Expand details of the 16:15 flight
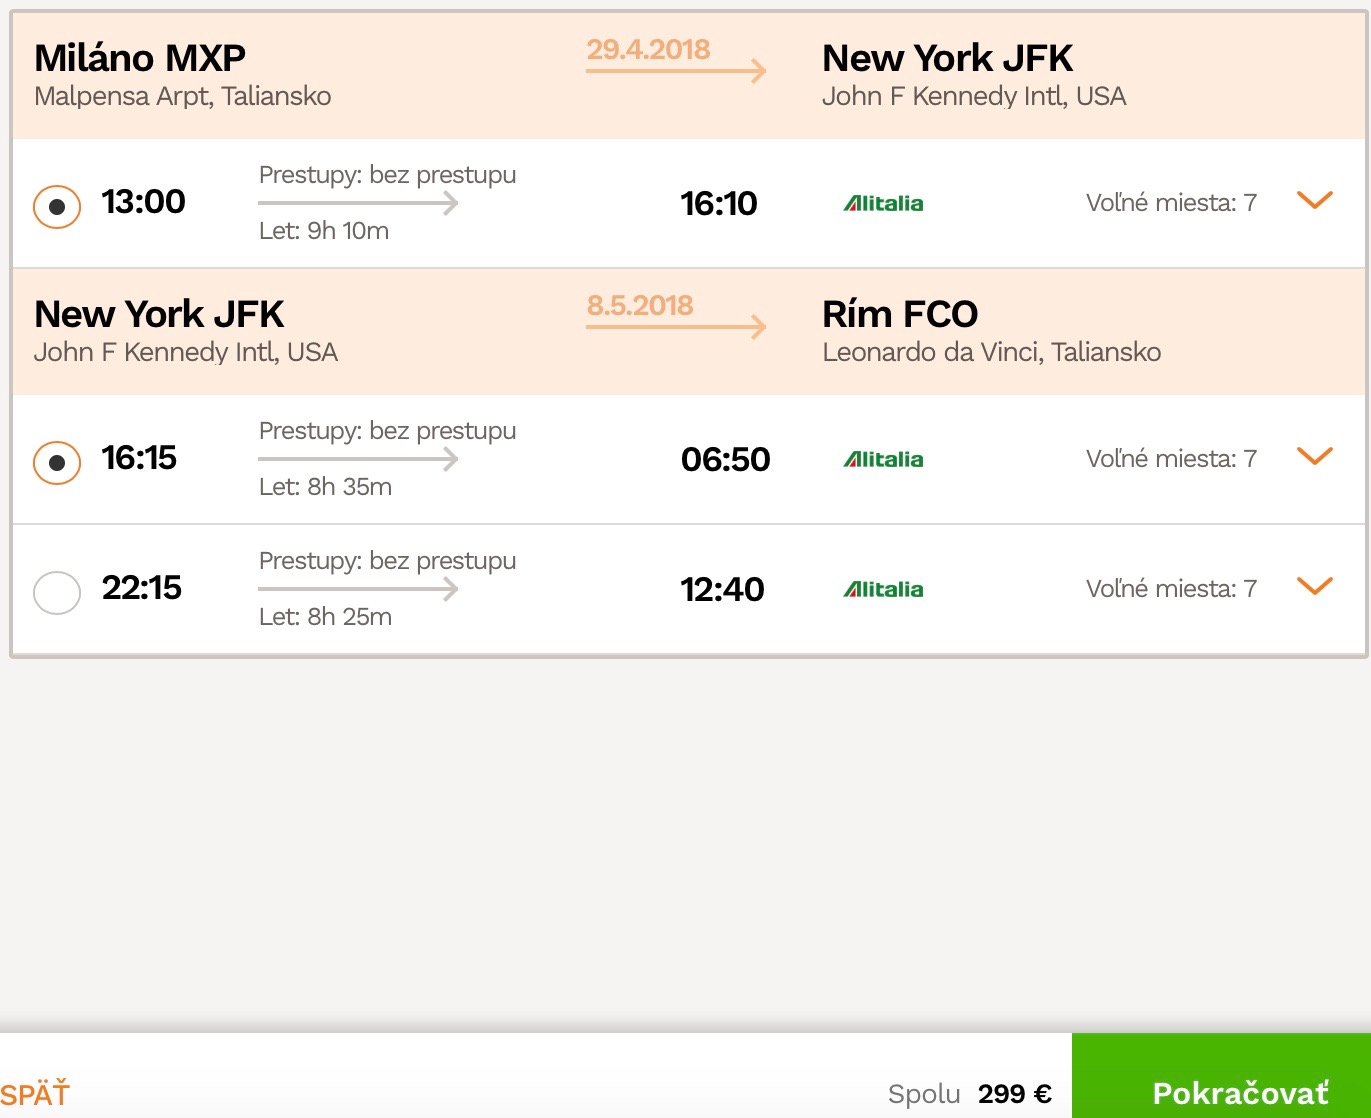 pos(1314,457)
